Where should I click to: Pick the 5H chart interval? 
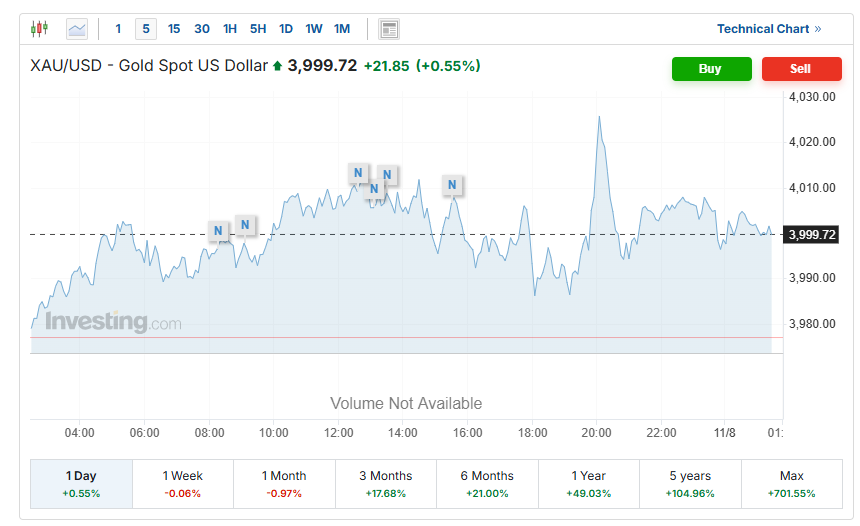pyautogui.click(x=258, y=29)
